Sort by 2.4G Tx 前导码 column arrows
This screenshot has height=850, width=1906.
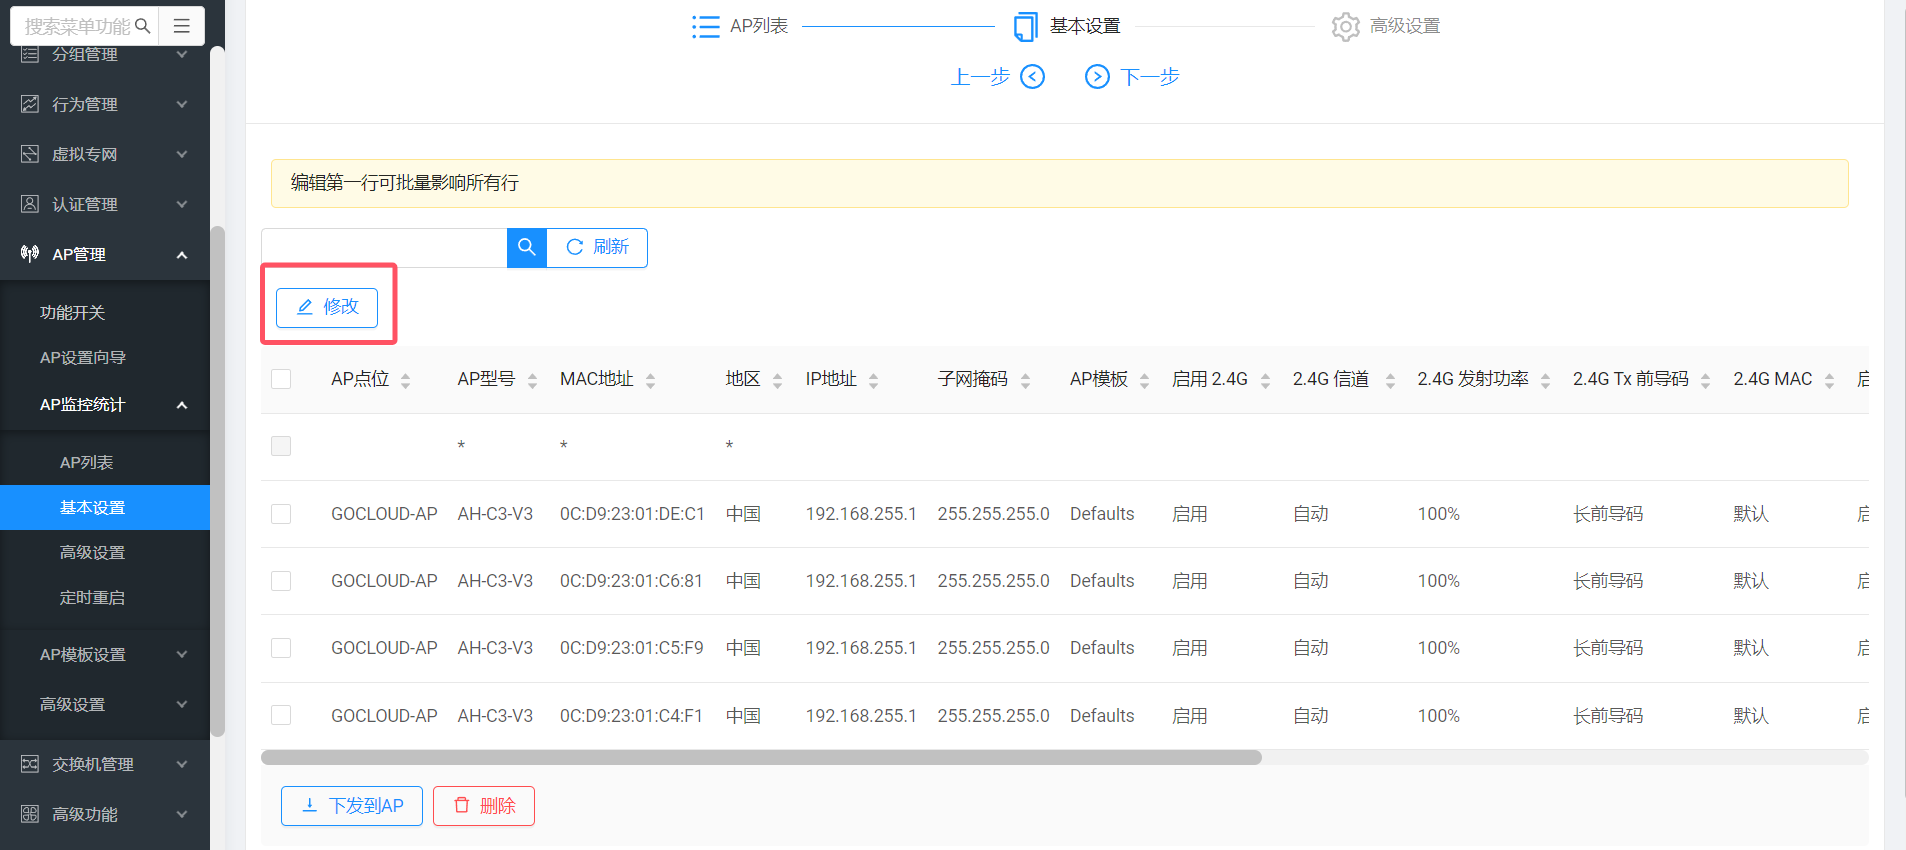click(1705, 380)
